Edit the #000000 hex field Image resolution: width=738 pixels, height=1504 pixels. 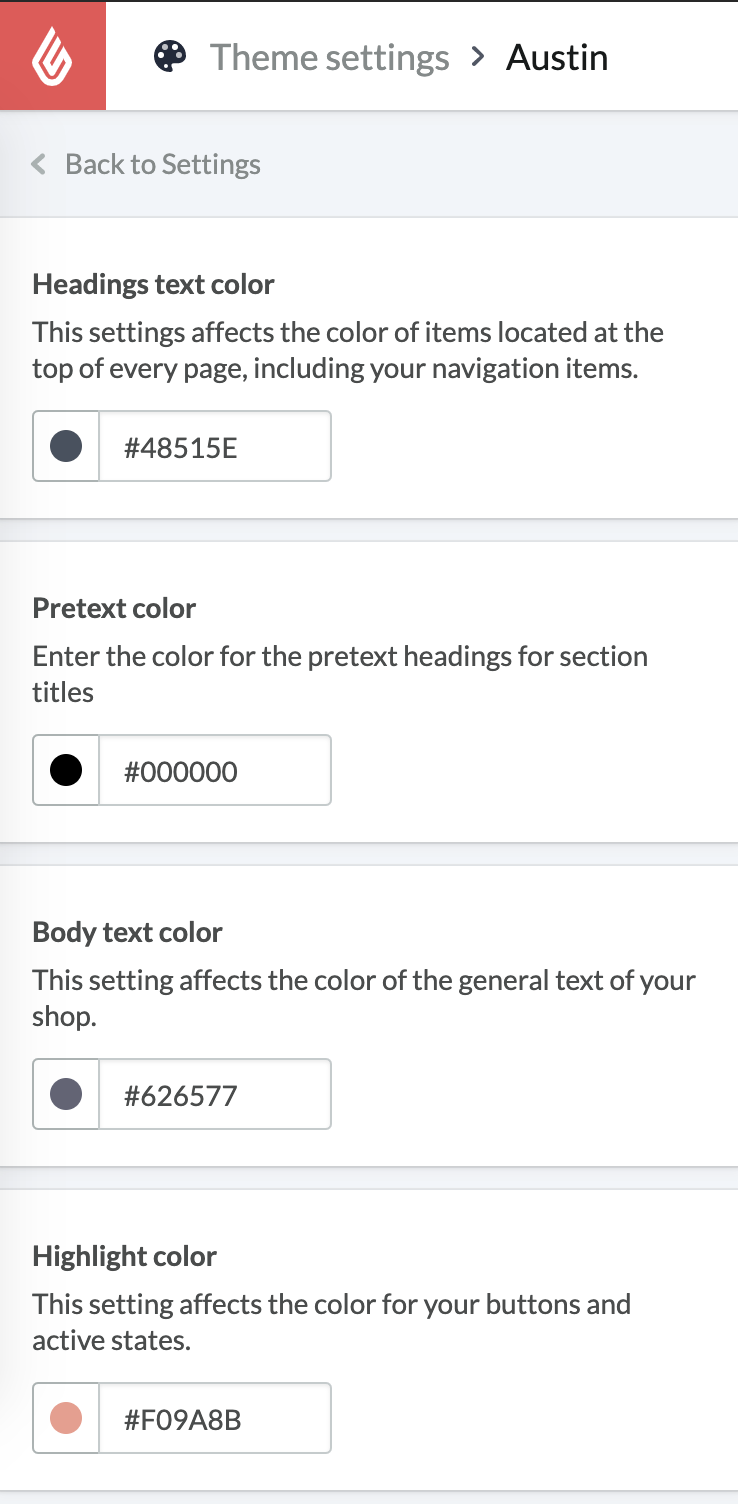[x=214, y=770]
